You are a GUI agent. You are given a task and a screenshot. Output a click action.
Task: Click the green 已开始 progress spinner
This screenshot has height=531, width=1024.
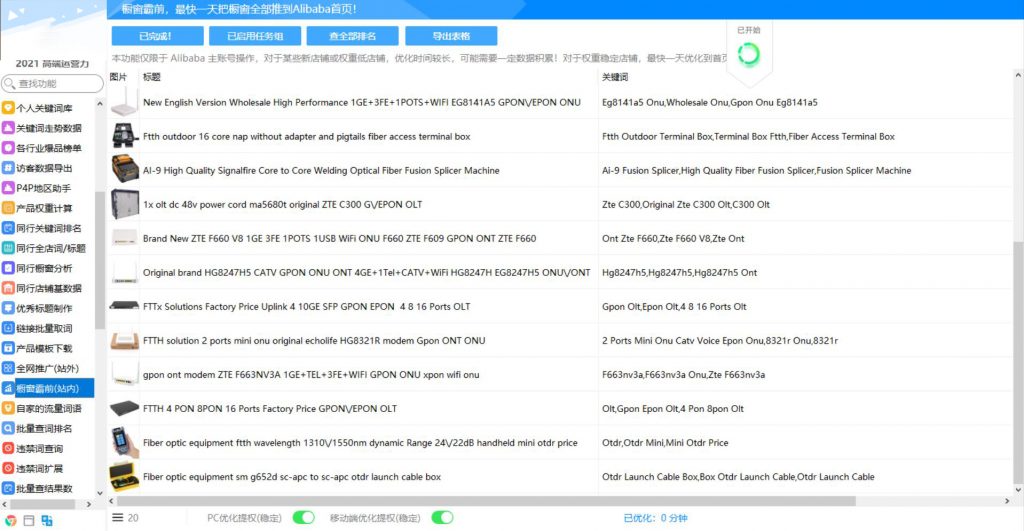click(748, 54)
